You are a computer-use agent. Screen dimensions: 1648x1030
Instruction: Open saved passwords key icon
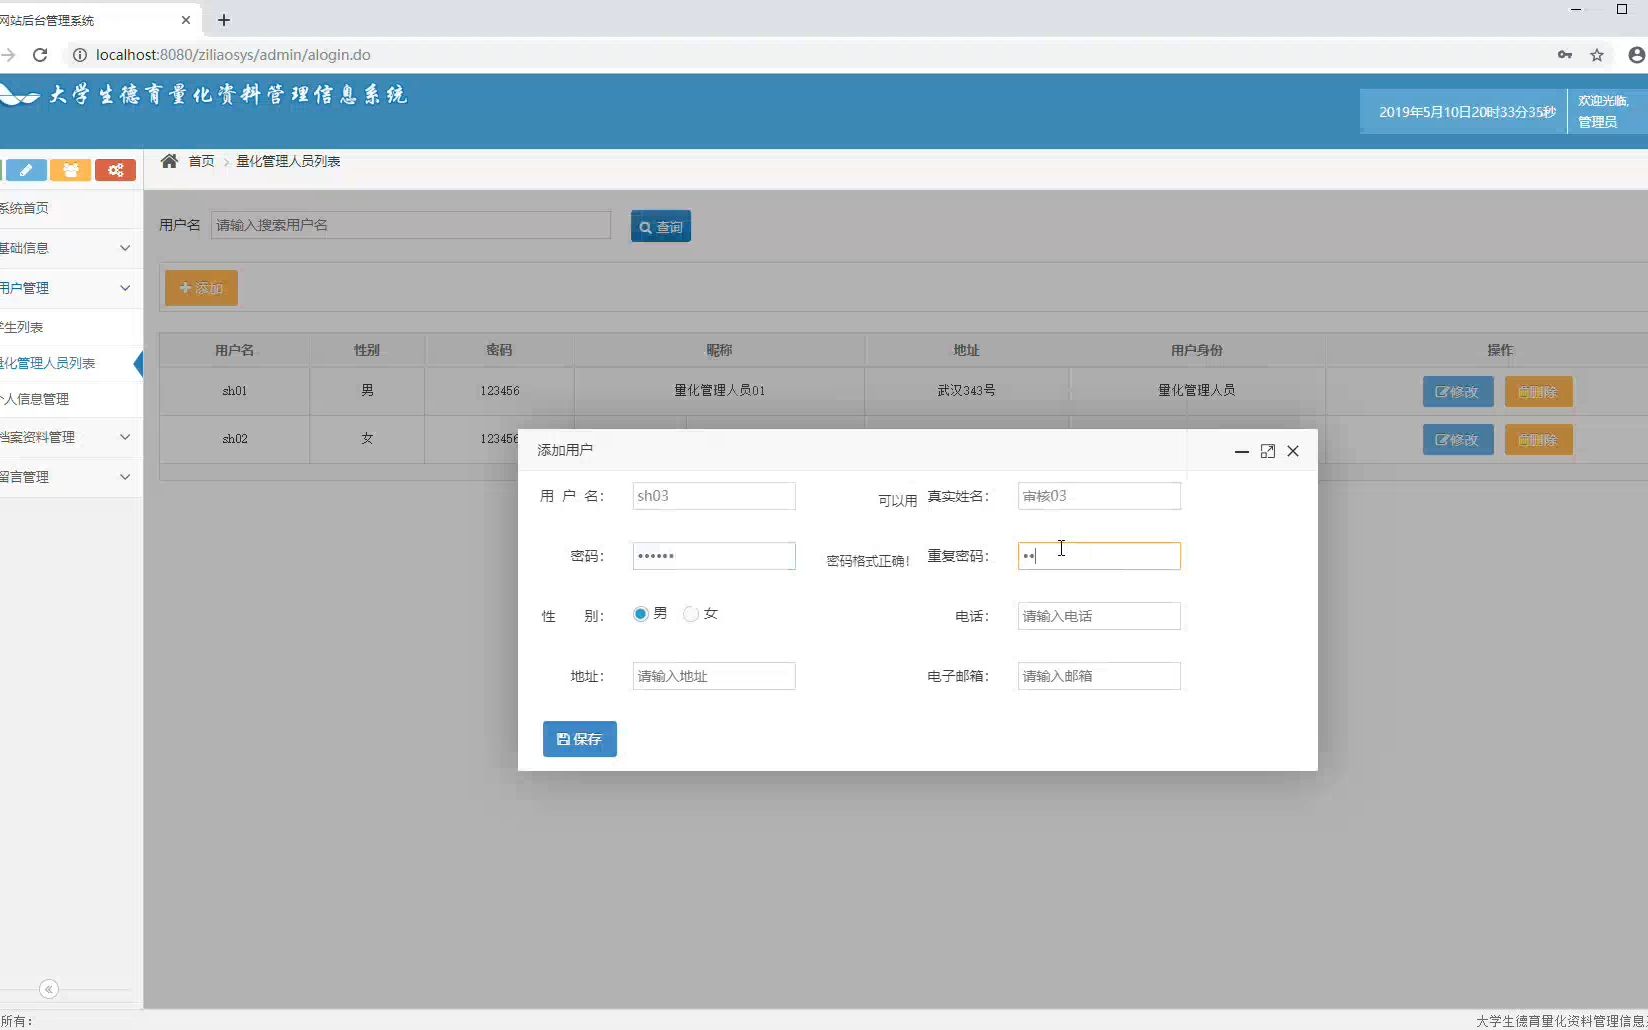coord(1565,55)
